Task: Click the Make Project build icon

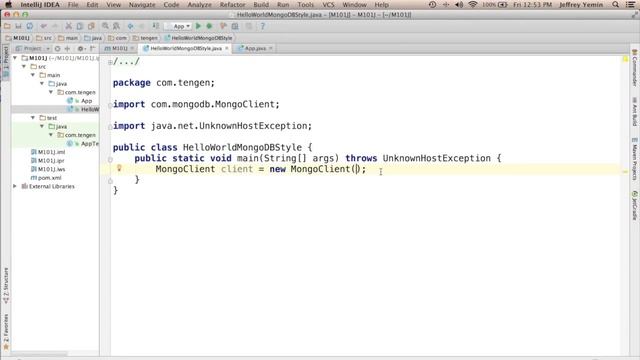Action: [156, 26]
